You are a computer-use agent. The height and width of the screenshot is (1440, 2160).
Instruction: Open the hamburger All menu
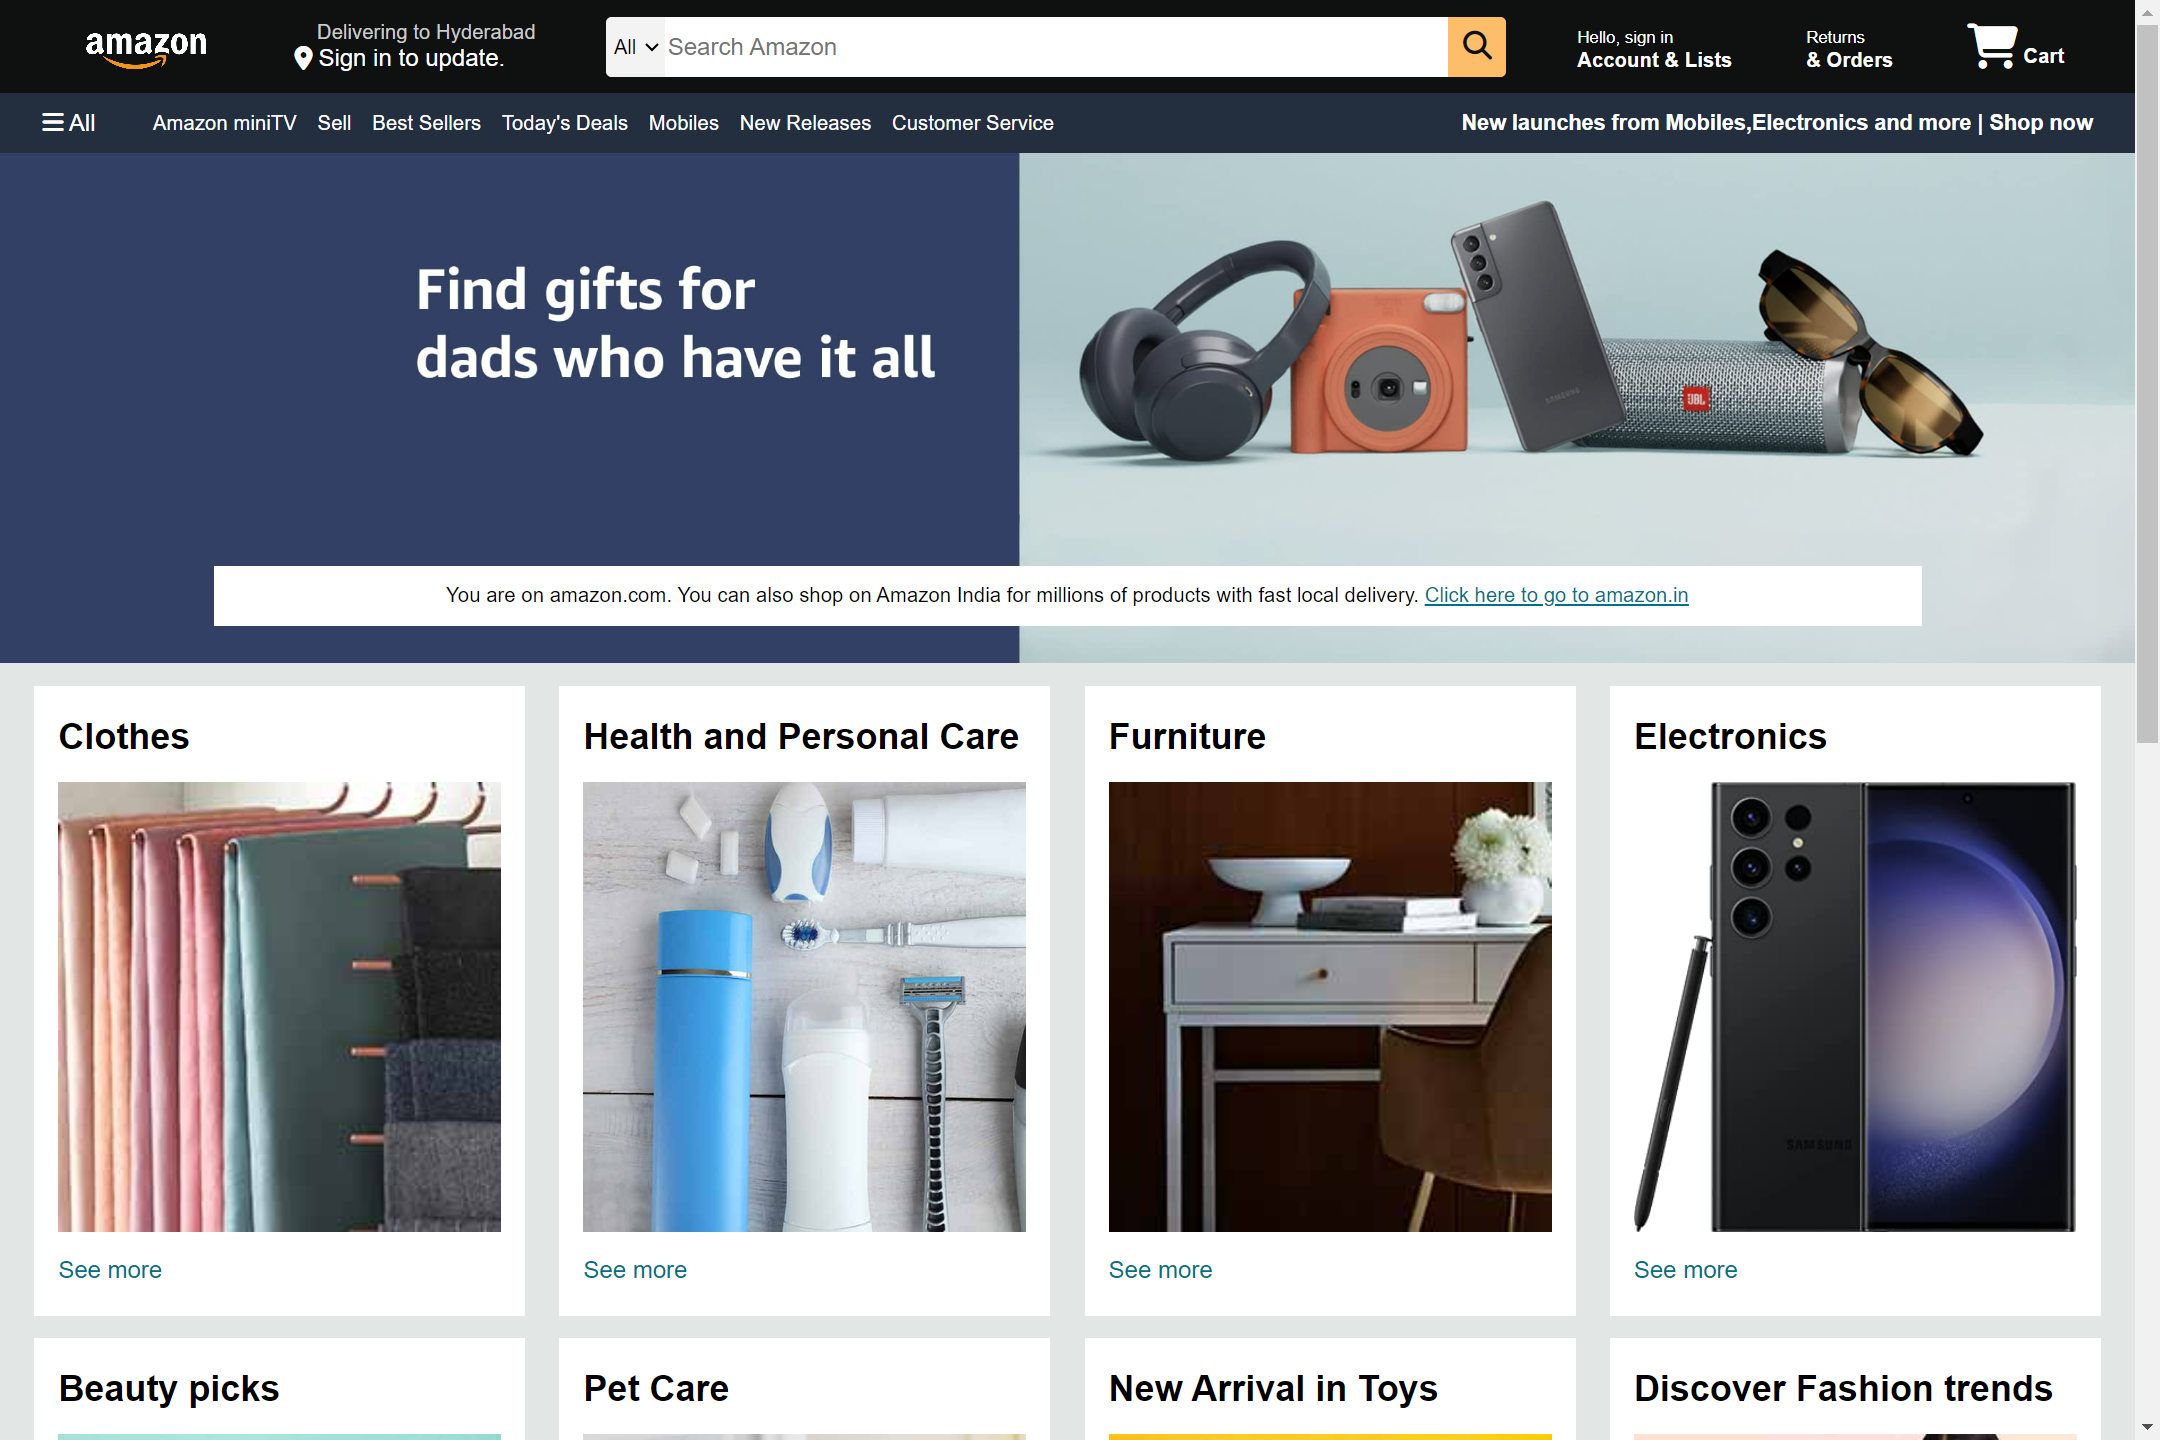pos(68,123)
